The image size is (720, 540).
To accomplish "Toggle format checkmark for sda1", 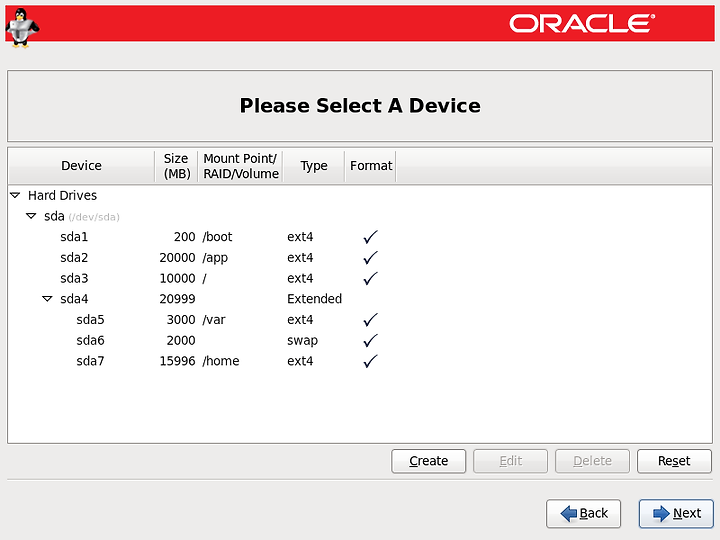I will pyautogui.click(x=370, y=237).
